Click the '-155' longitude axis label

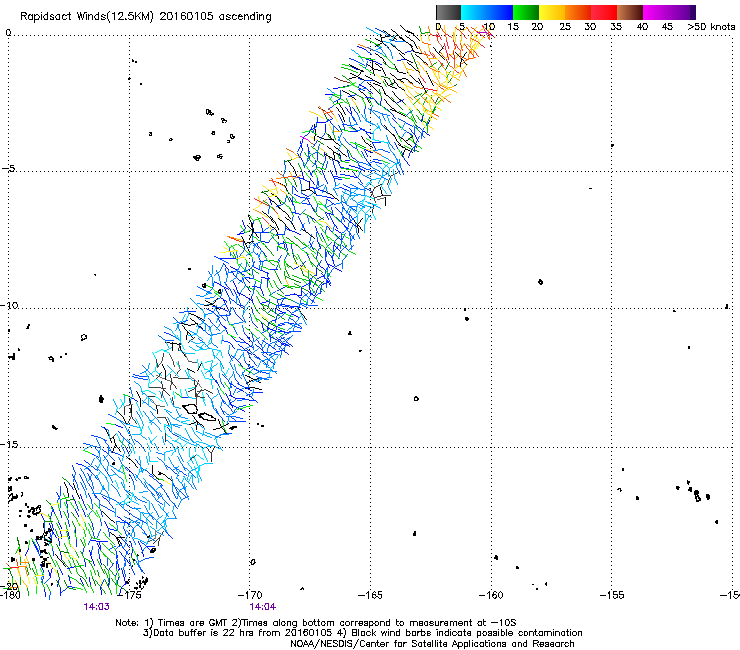pyautogui.click(x=612, y=595)
